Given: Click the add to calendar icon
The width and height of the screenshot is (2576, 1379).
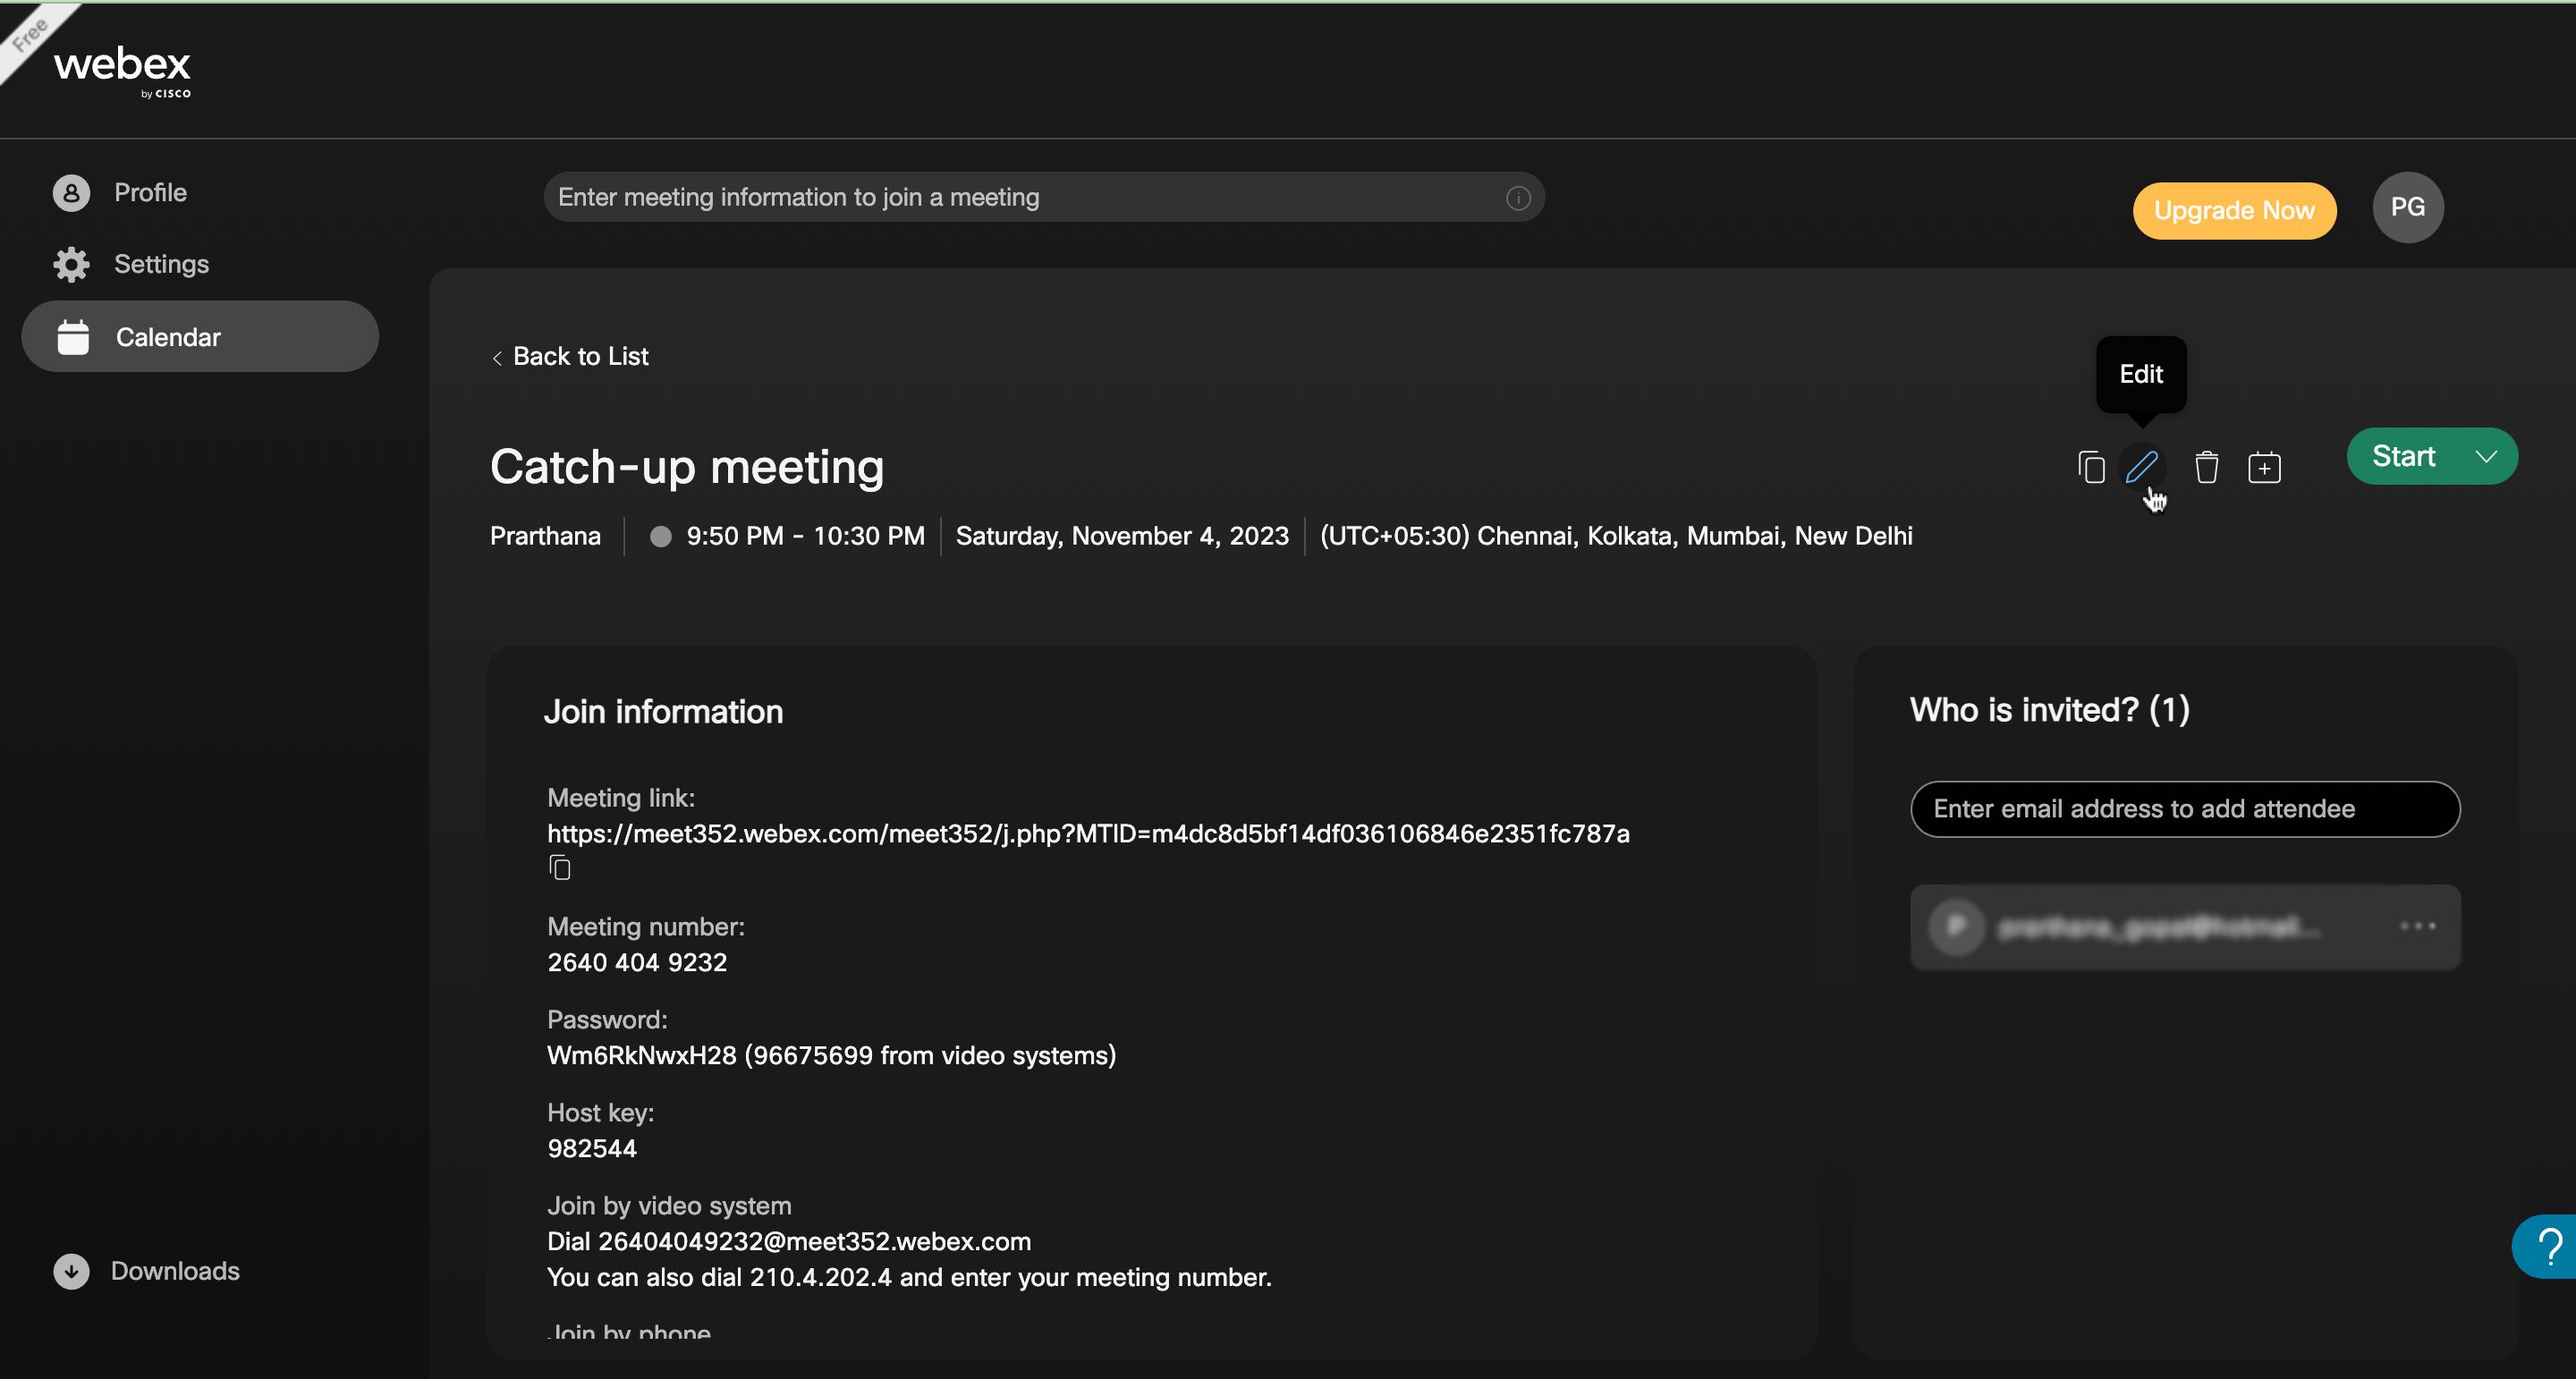Looking at the screenshot, I should (x=2264, y=468).
